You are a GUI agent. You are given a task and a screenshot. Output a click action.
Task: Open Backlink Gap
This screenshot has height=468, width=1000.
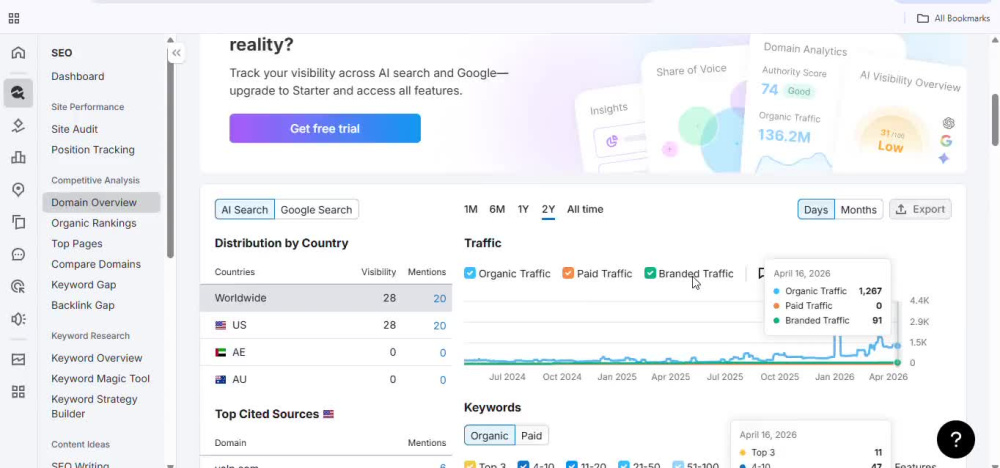[83, 305]
